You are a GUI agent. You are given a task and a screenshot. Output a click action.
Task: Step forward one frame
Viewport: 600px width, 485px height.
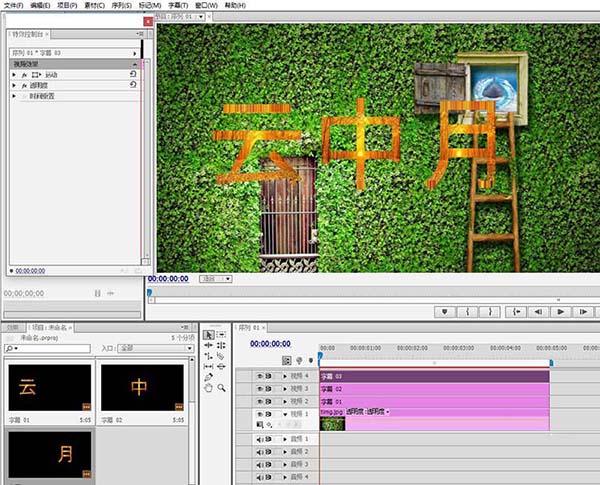[583, 312]
